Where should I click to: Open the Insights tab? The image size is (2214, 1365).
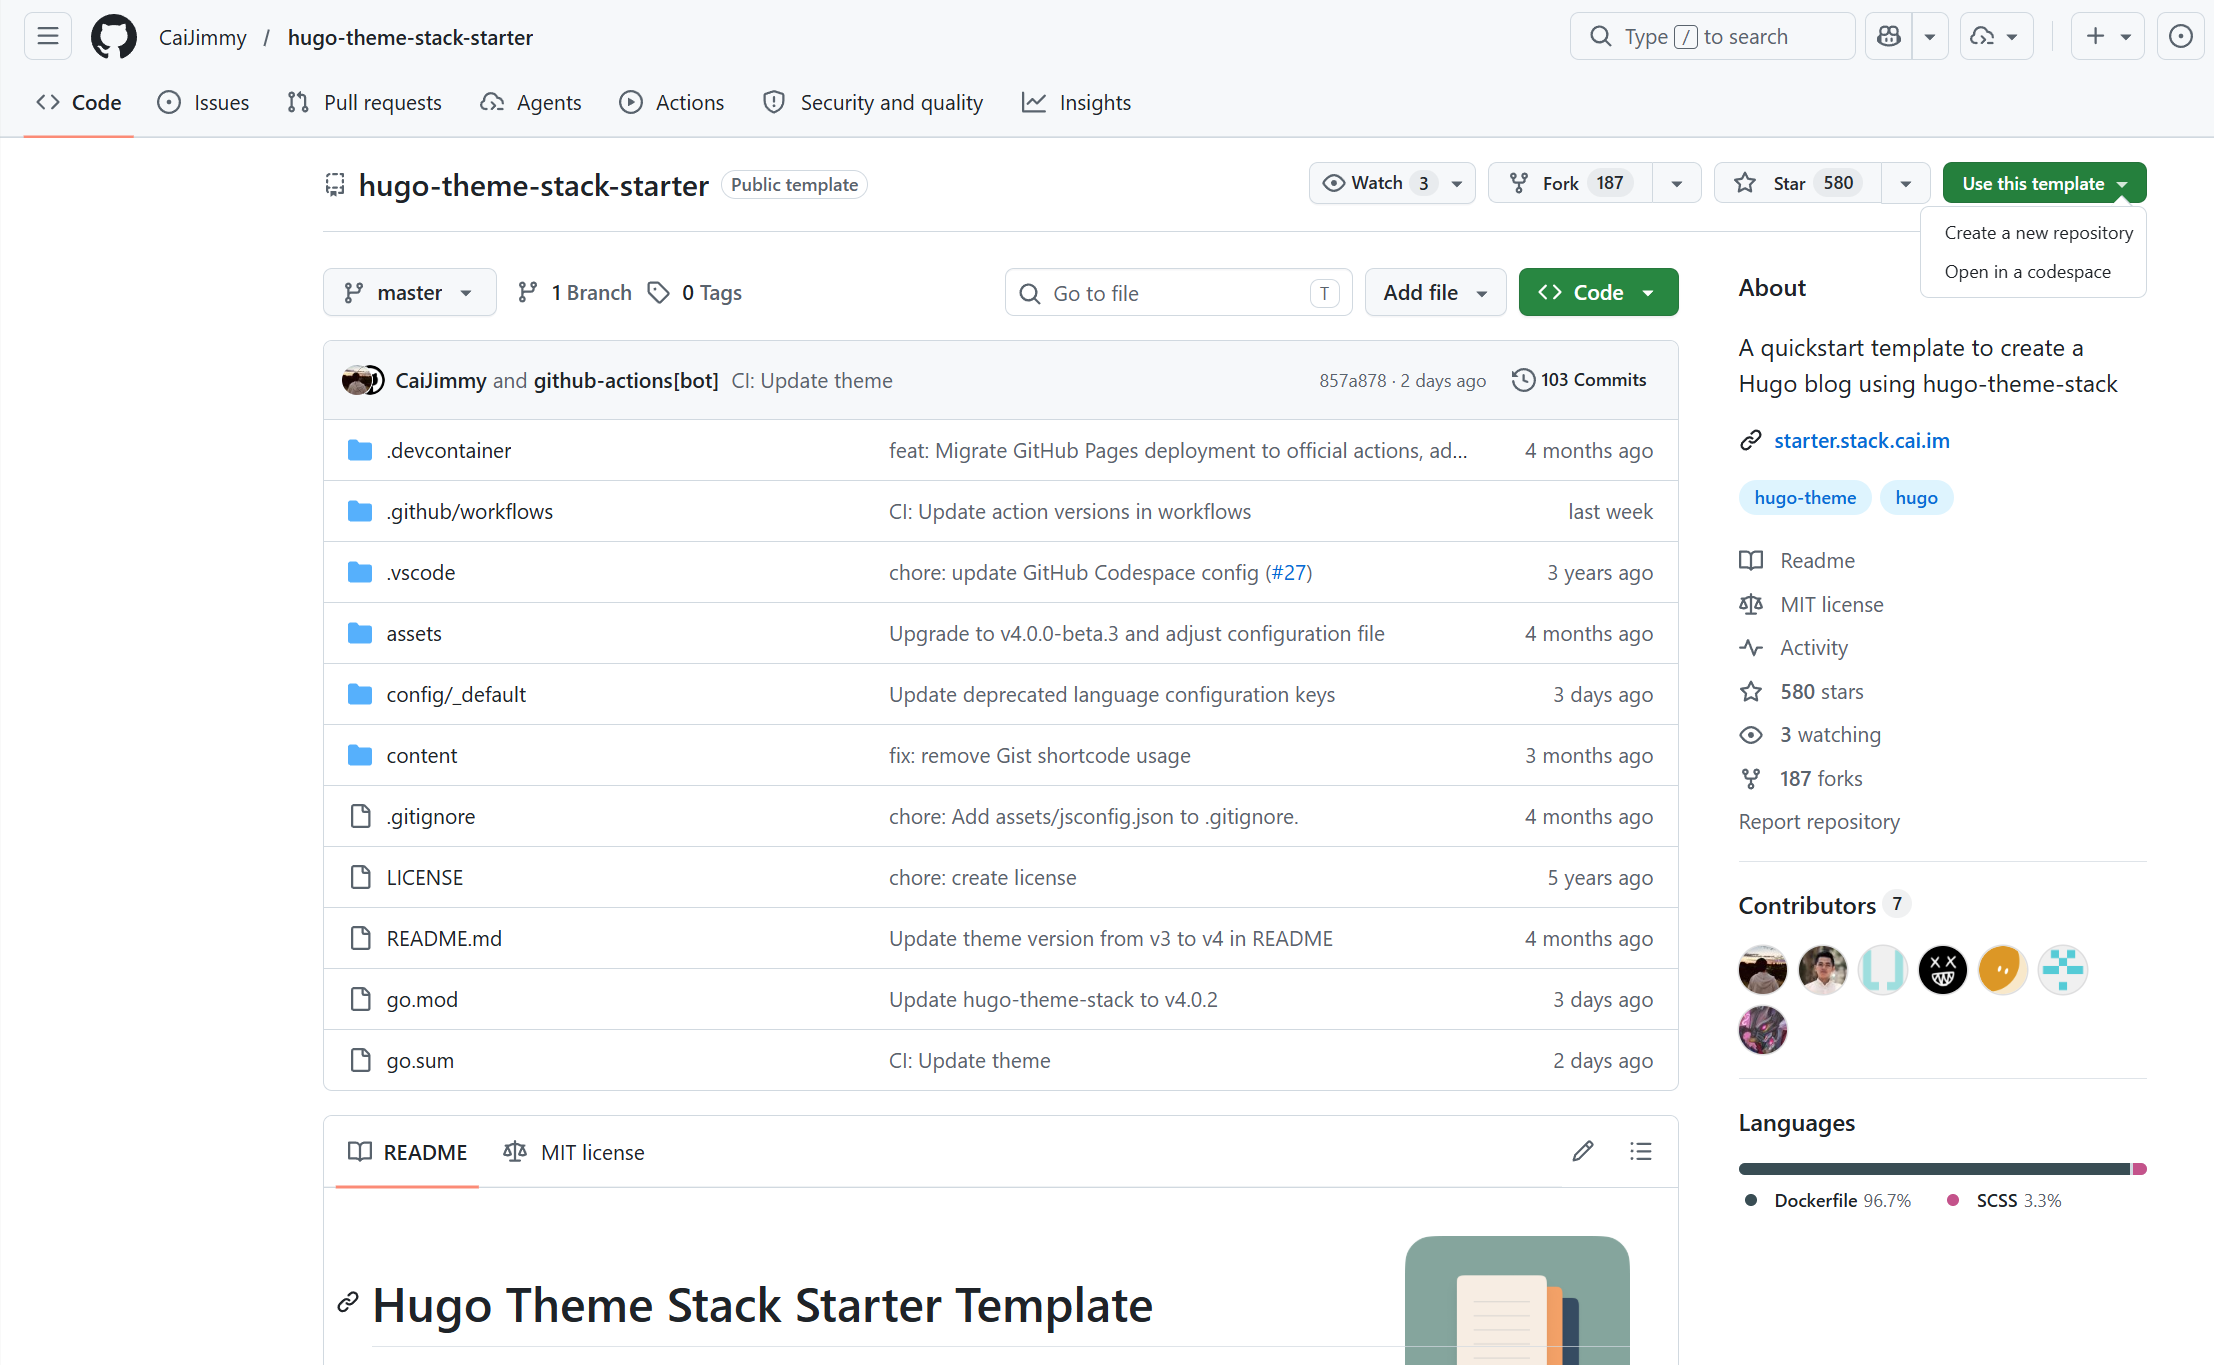coord(1077,103)
